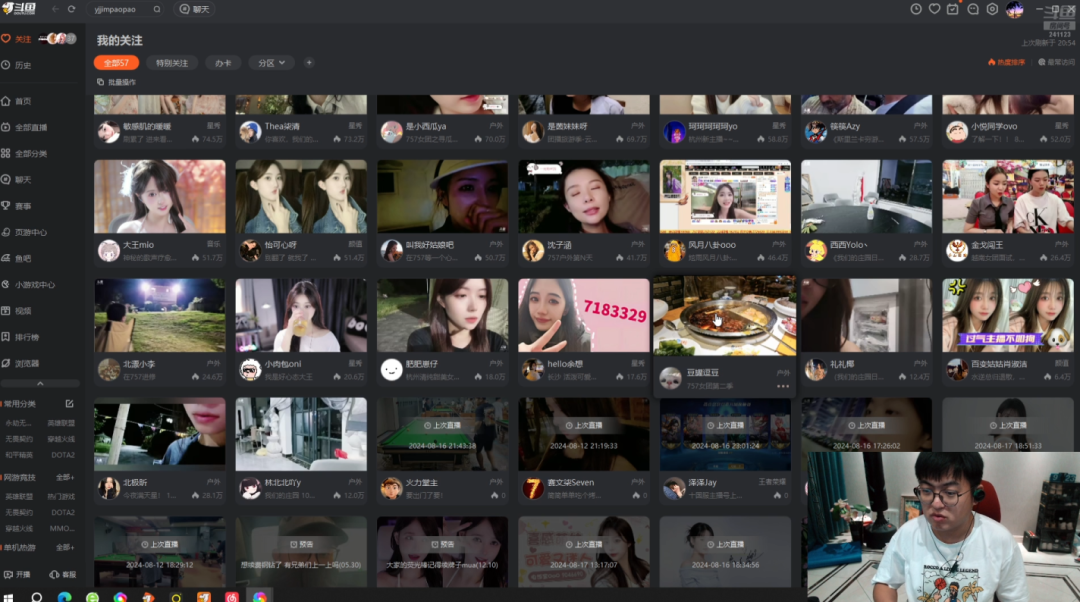Switch sorting to 最常访问
Image resolution: width=1080 pixels, height=602 pixels.
pos(1056,62)
